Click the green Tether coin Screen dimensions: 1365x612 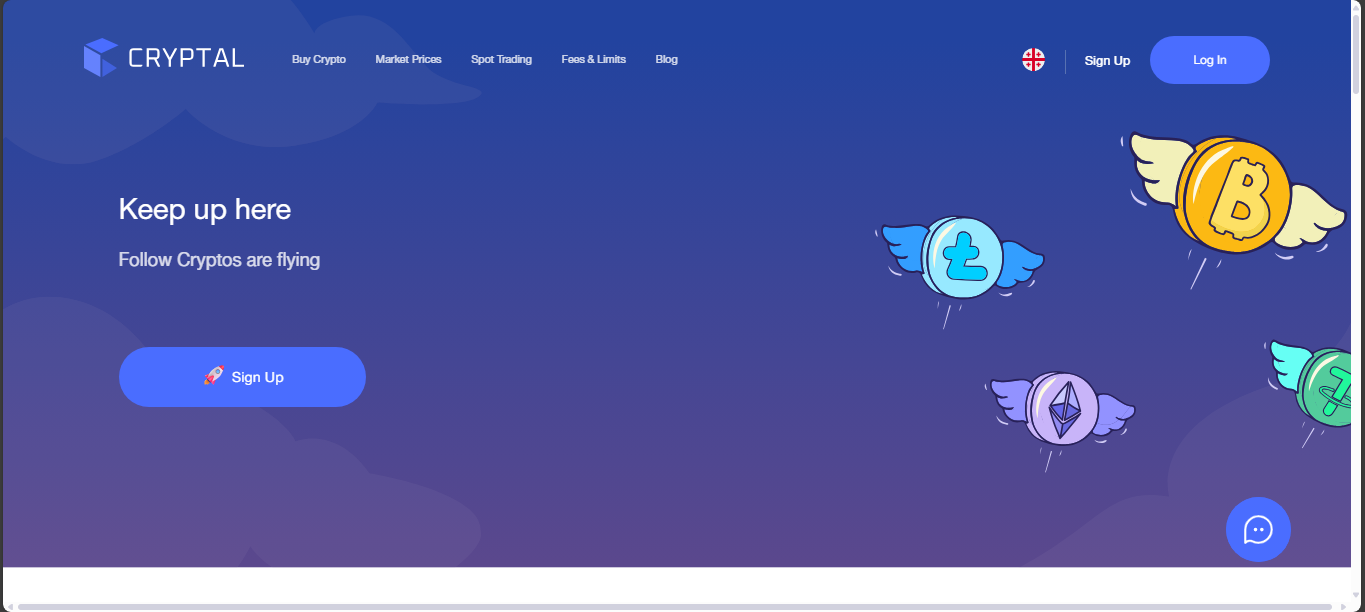coord(1335,388)
